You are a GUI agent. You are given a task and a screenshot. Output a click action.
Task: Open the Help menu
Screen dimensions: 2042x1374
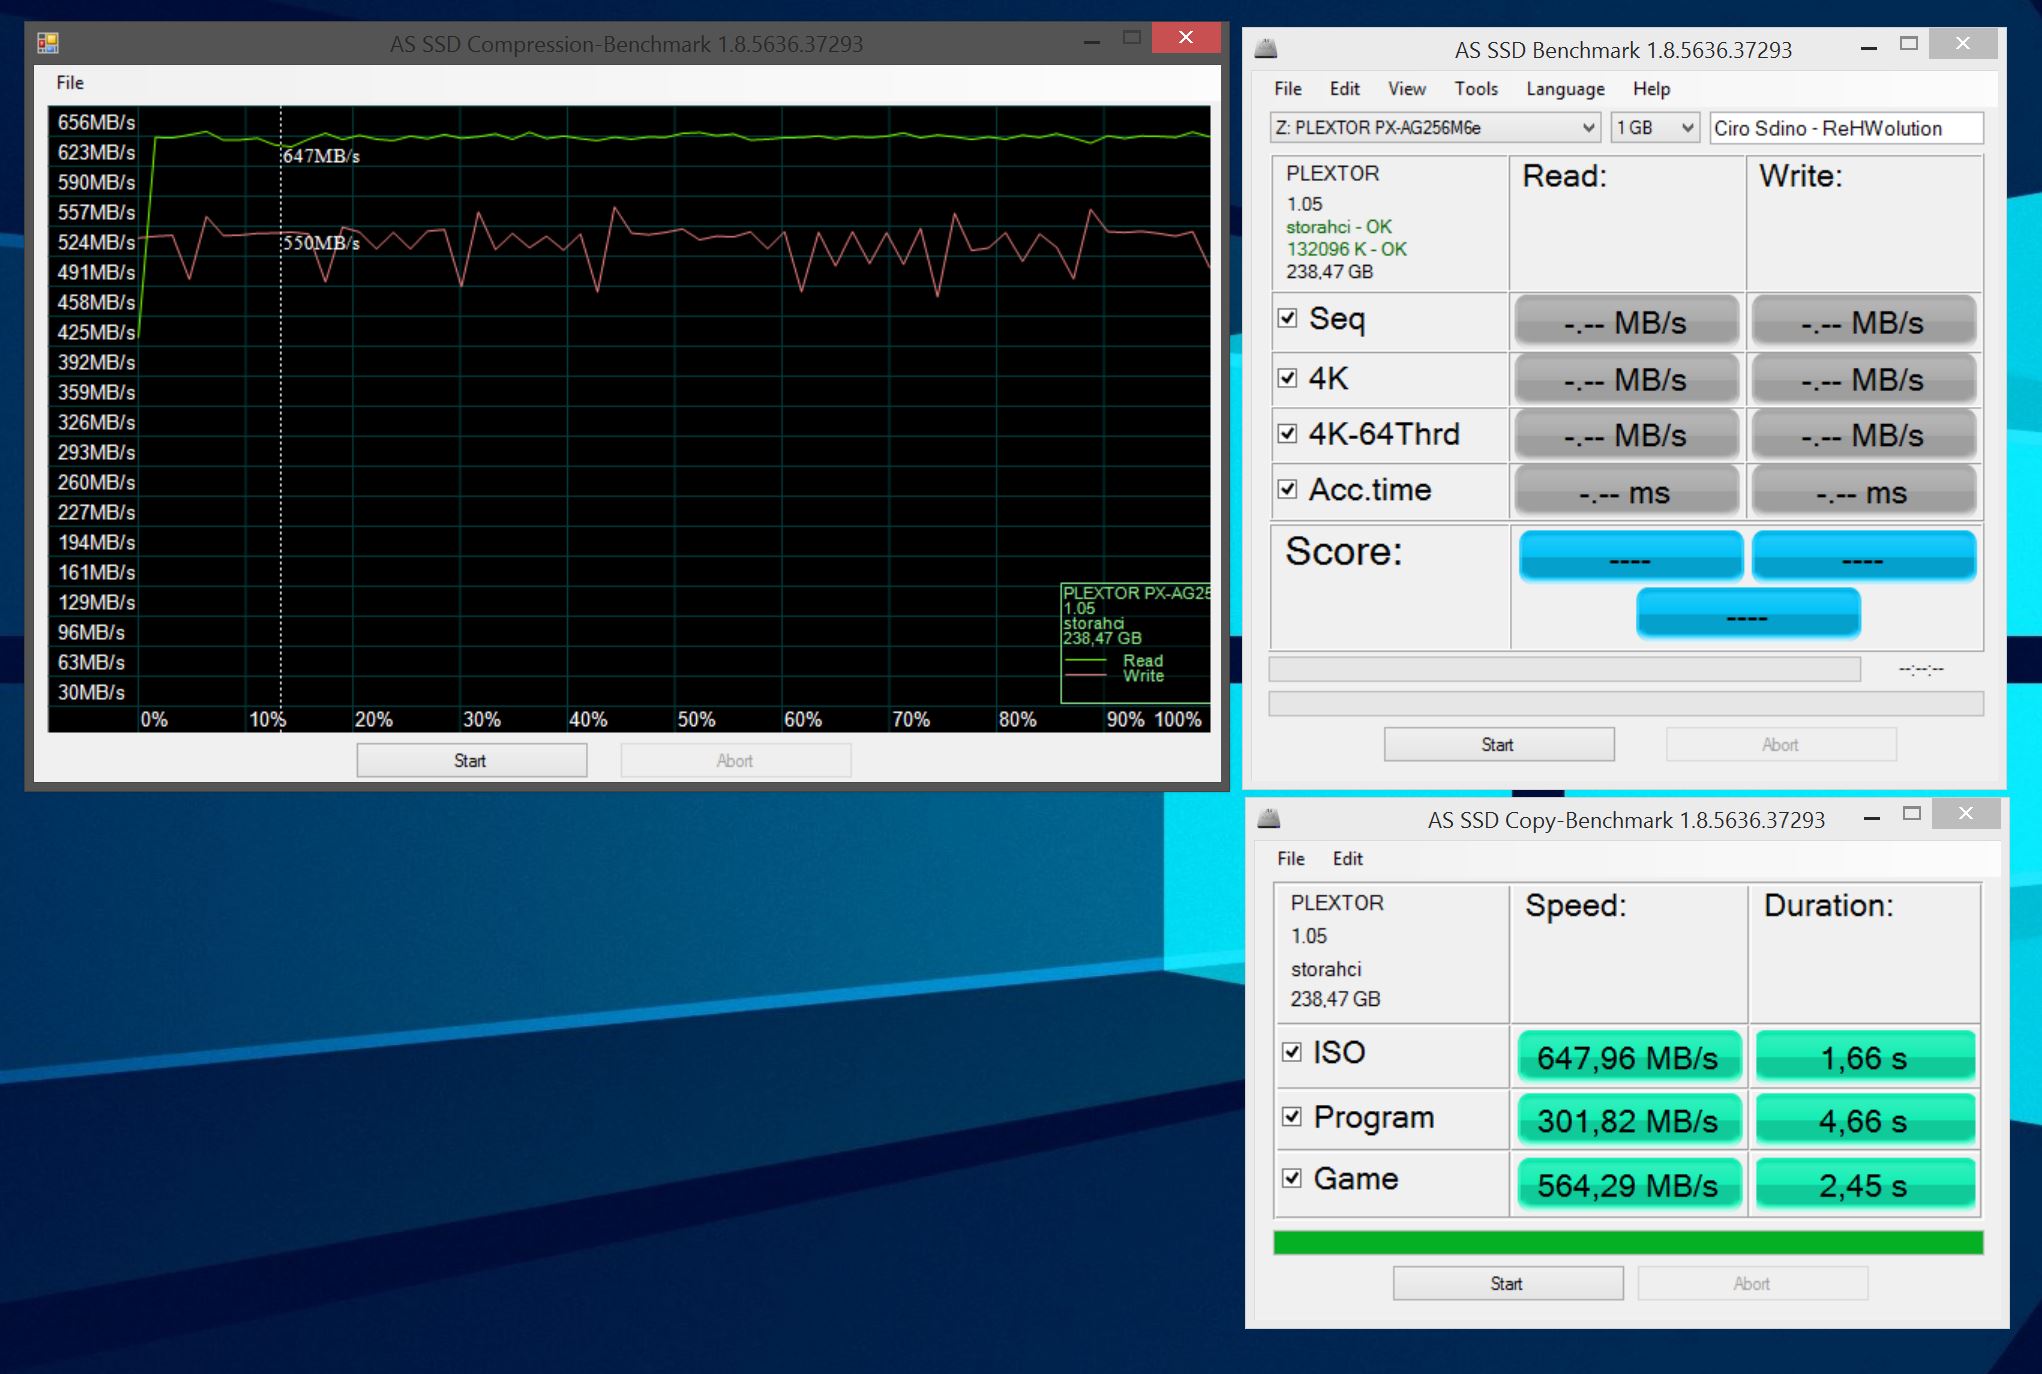click(x=1651, y=89)
